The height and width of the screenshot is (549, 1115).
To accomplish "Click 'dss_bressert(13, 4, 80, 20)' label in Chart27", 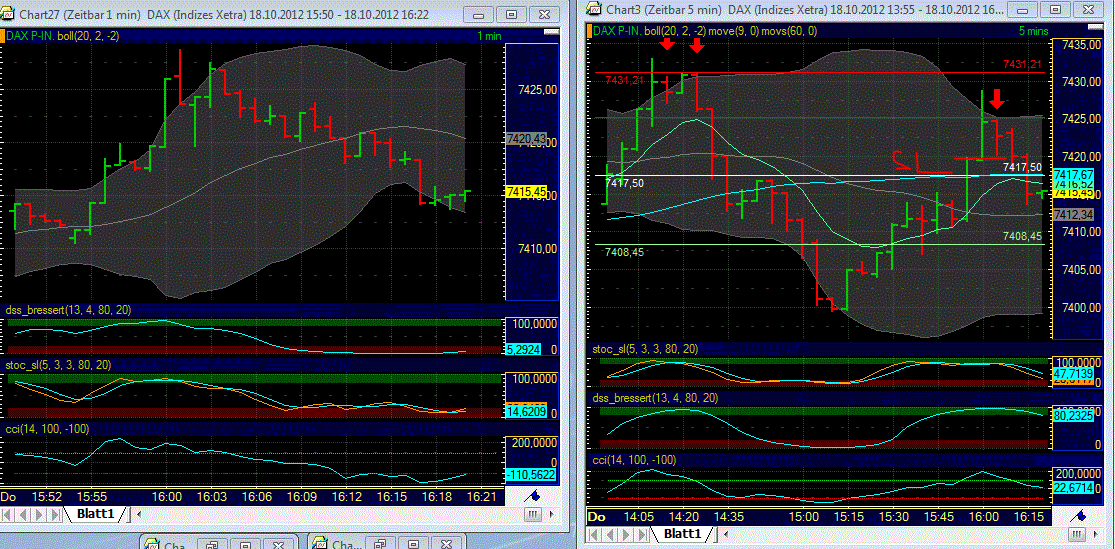I will [x=68, y=310].
